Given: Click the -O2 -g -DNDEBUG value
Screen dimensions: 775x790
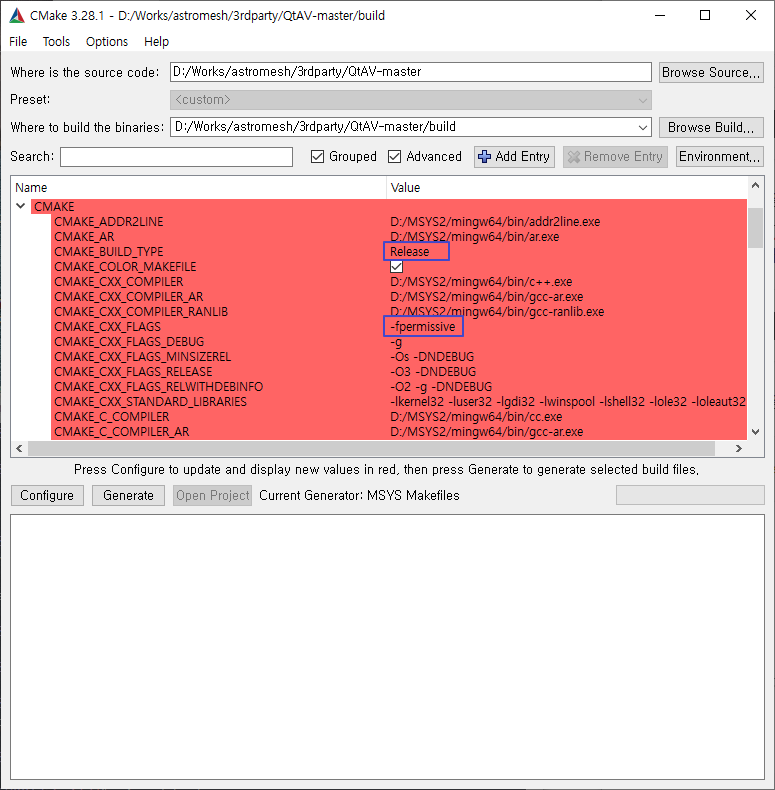Looking at the screenshot, I should [x=441, y=387].
